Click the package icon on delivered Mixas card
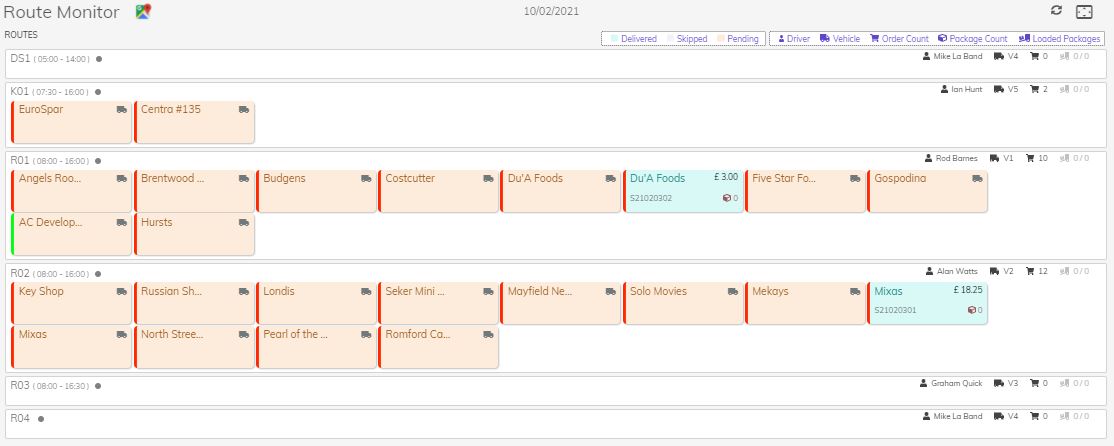This screenshot has width=1114, height=446. 971,310
